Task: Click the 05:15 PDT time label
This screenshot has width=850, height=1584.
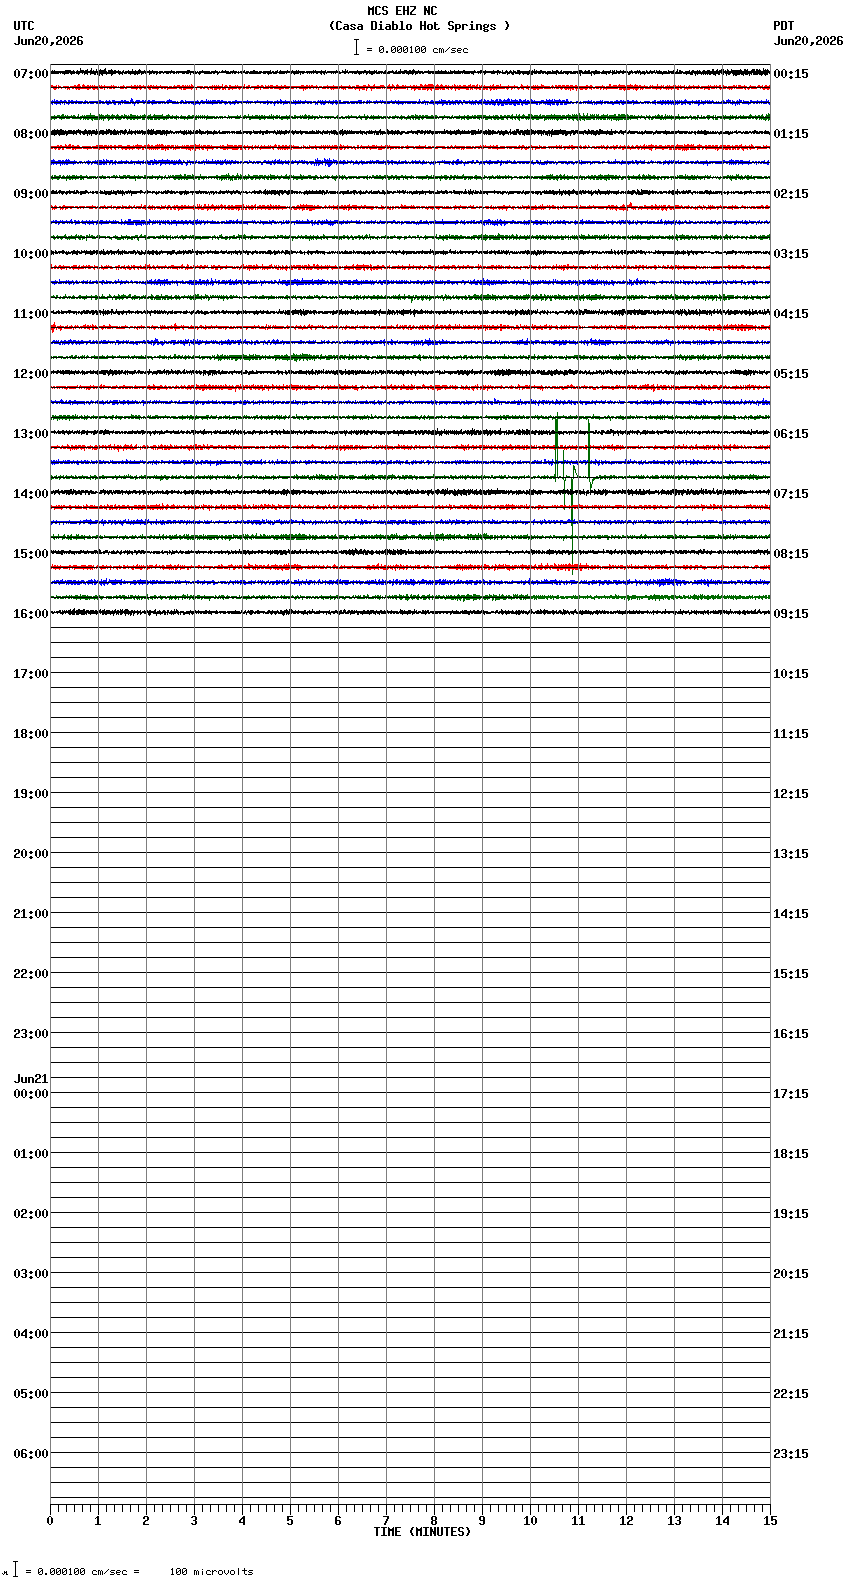Action: point(791,374)
